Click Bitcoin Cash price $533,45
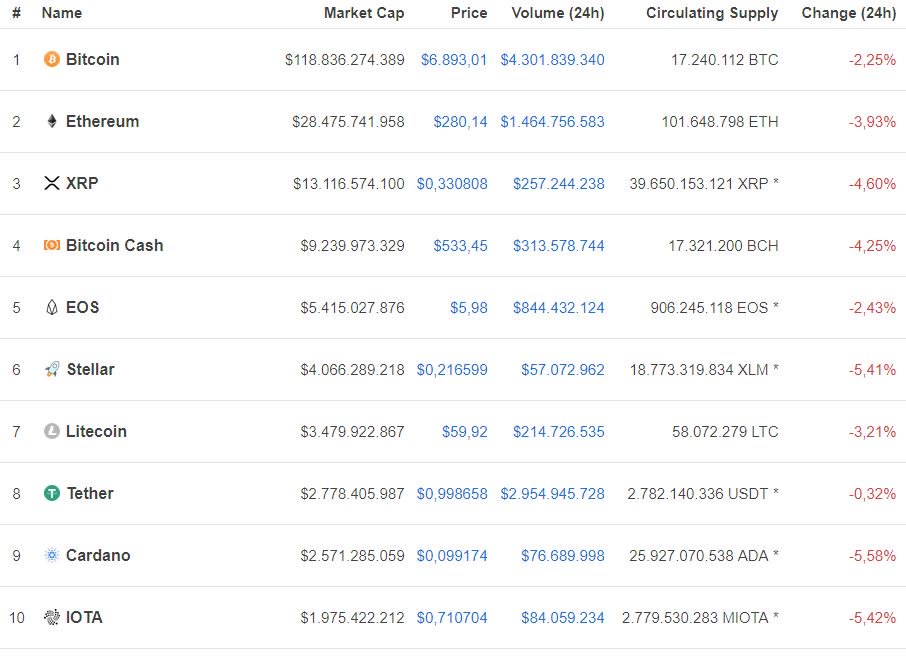Viewport: 906px width, 661px height. pyautogui.click(x=461, y=246)
